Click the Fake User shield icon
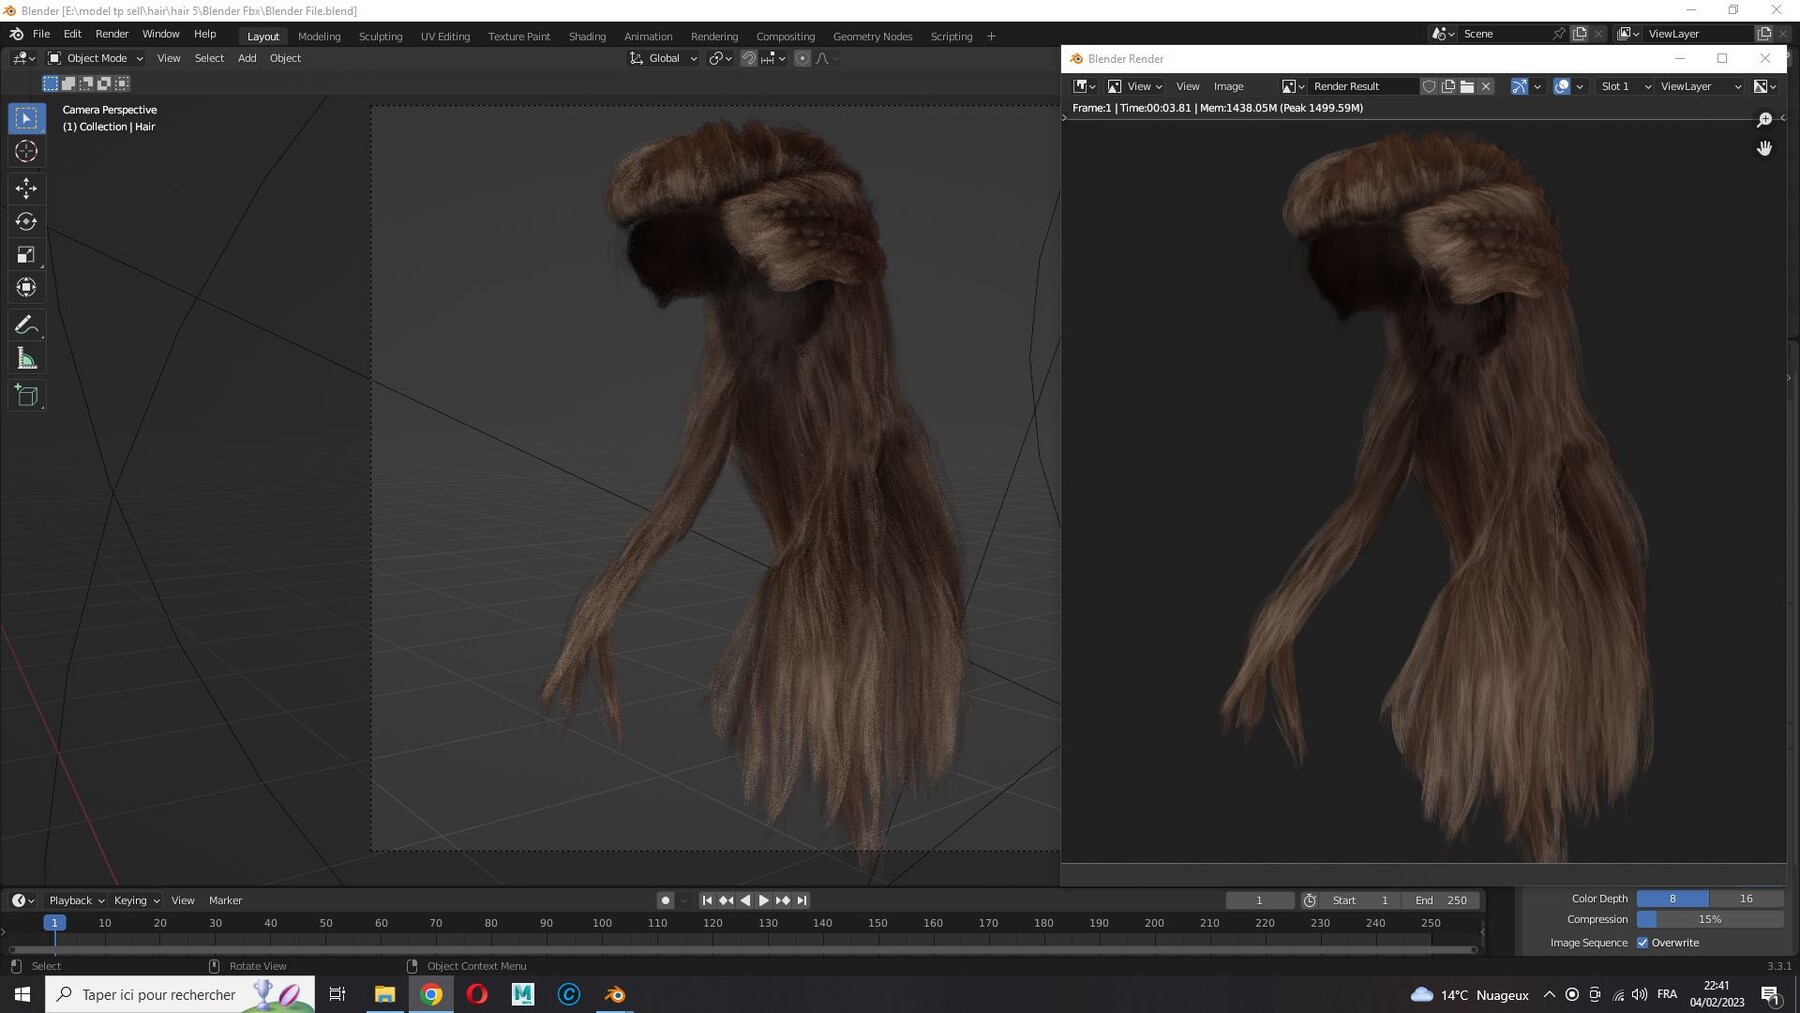This screenshot has width=1800, height=1013. pos(1429,86)
